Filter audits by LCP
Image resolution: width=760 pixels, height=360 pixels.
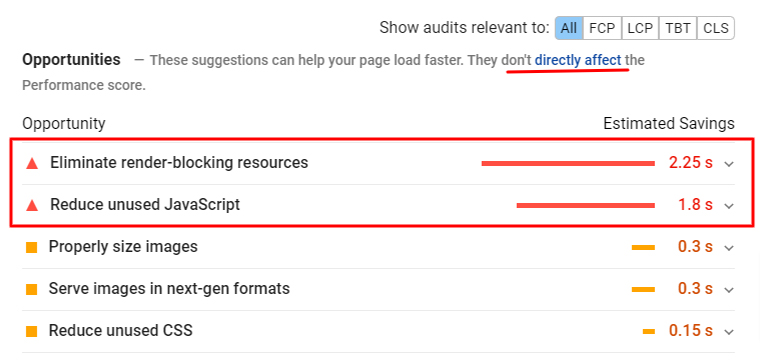pyautogui.click(x=640, y=28)
